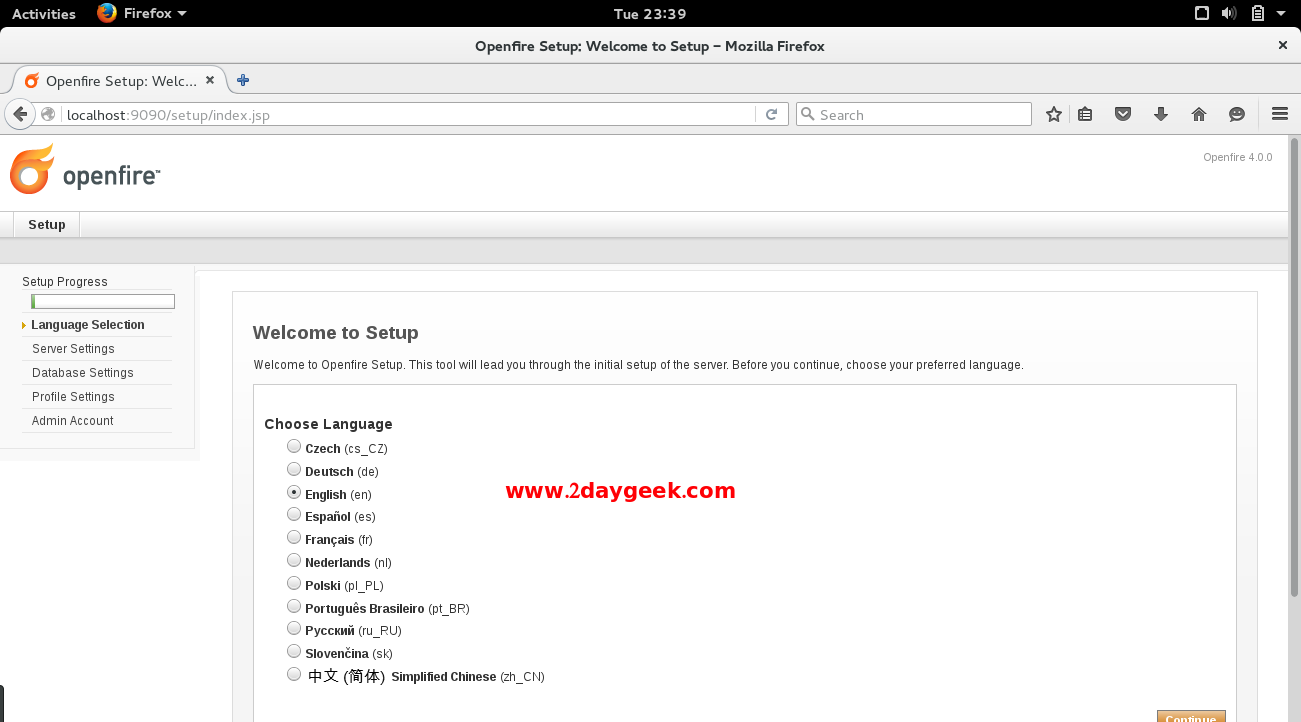The height and width of the screenshot is (722, 1301).
Task: Select the Nederlands language radio button
Action: [x=294, y=560]
